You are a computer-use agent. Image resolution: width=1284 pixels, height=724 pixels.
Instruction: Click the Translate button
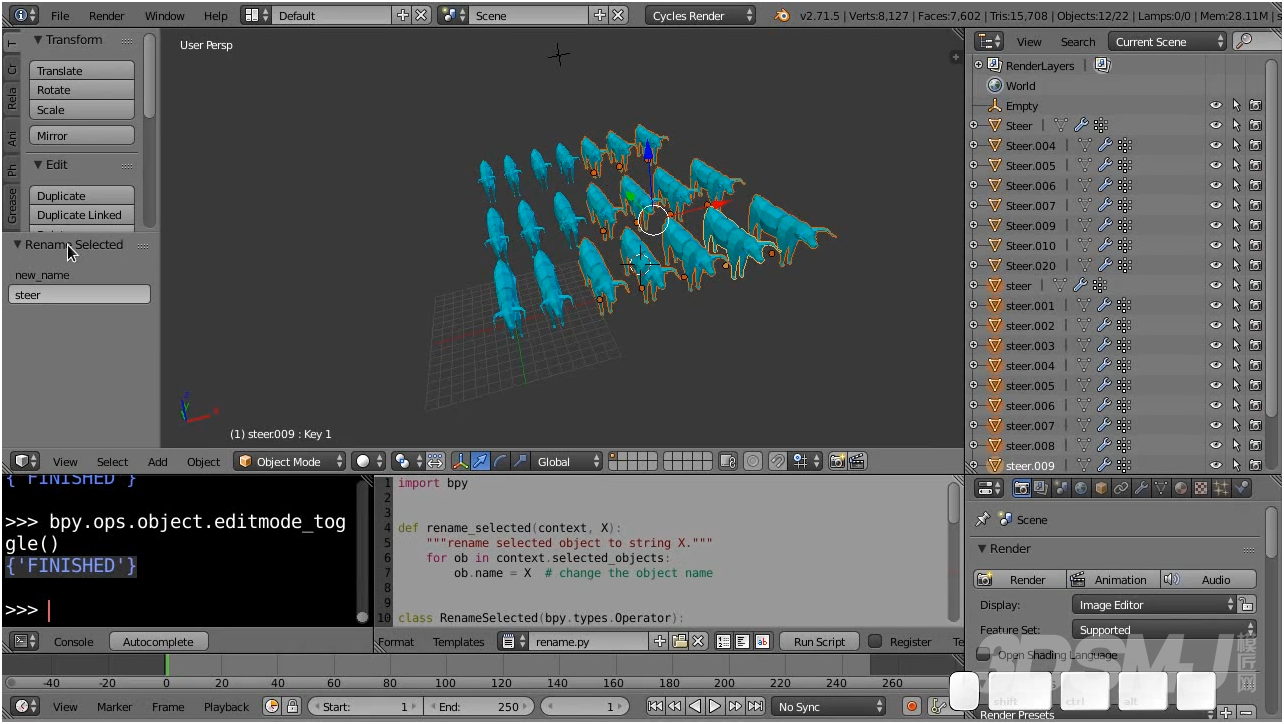point(82,70)
